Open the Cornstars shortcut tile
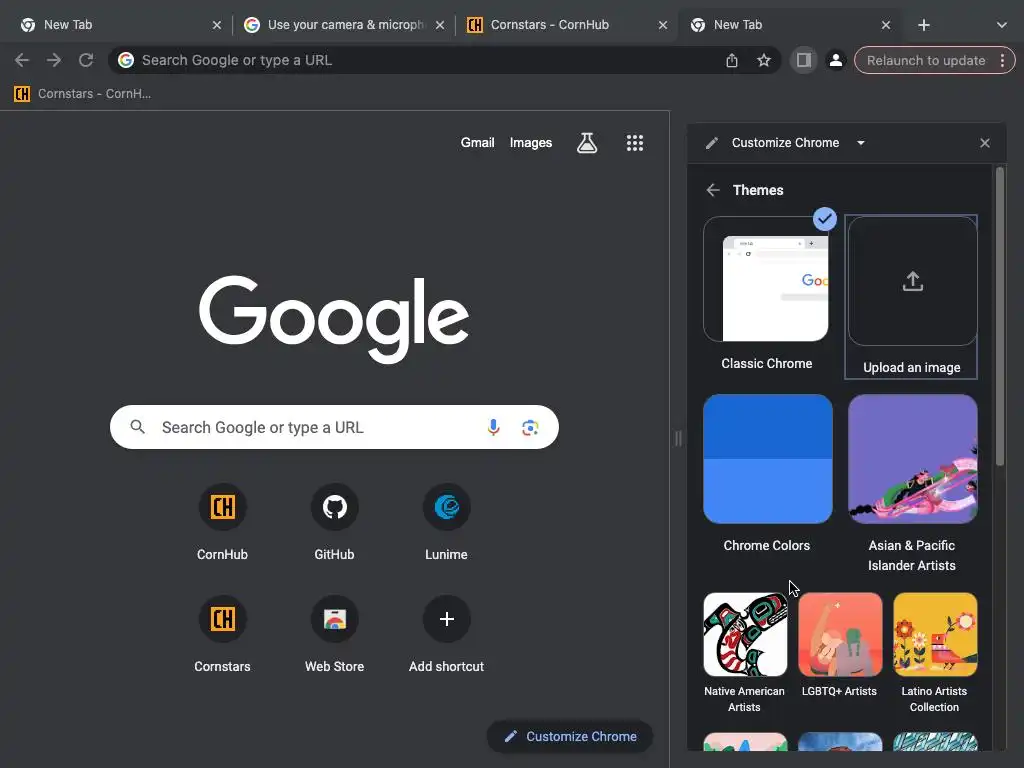This screenshot has height=768, width=1024. 222,634
